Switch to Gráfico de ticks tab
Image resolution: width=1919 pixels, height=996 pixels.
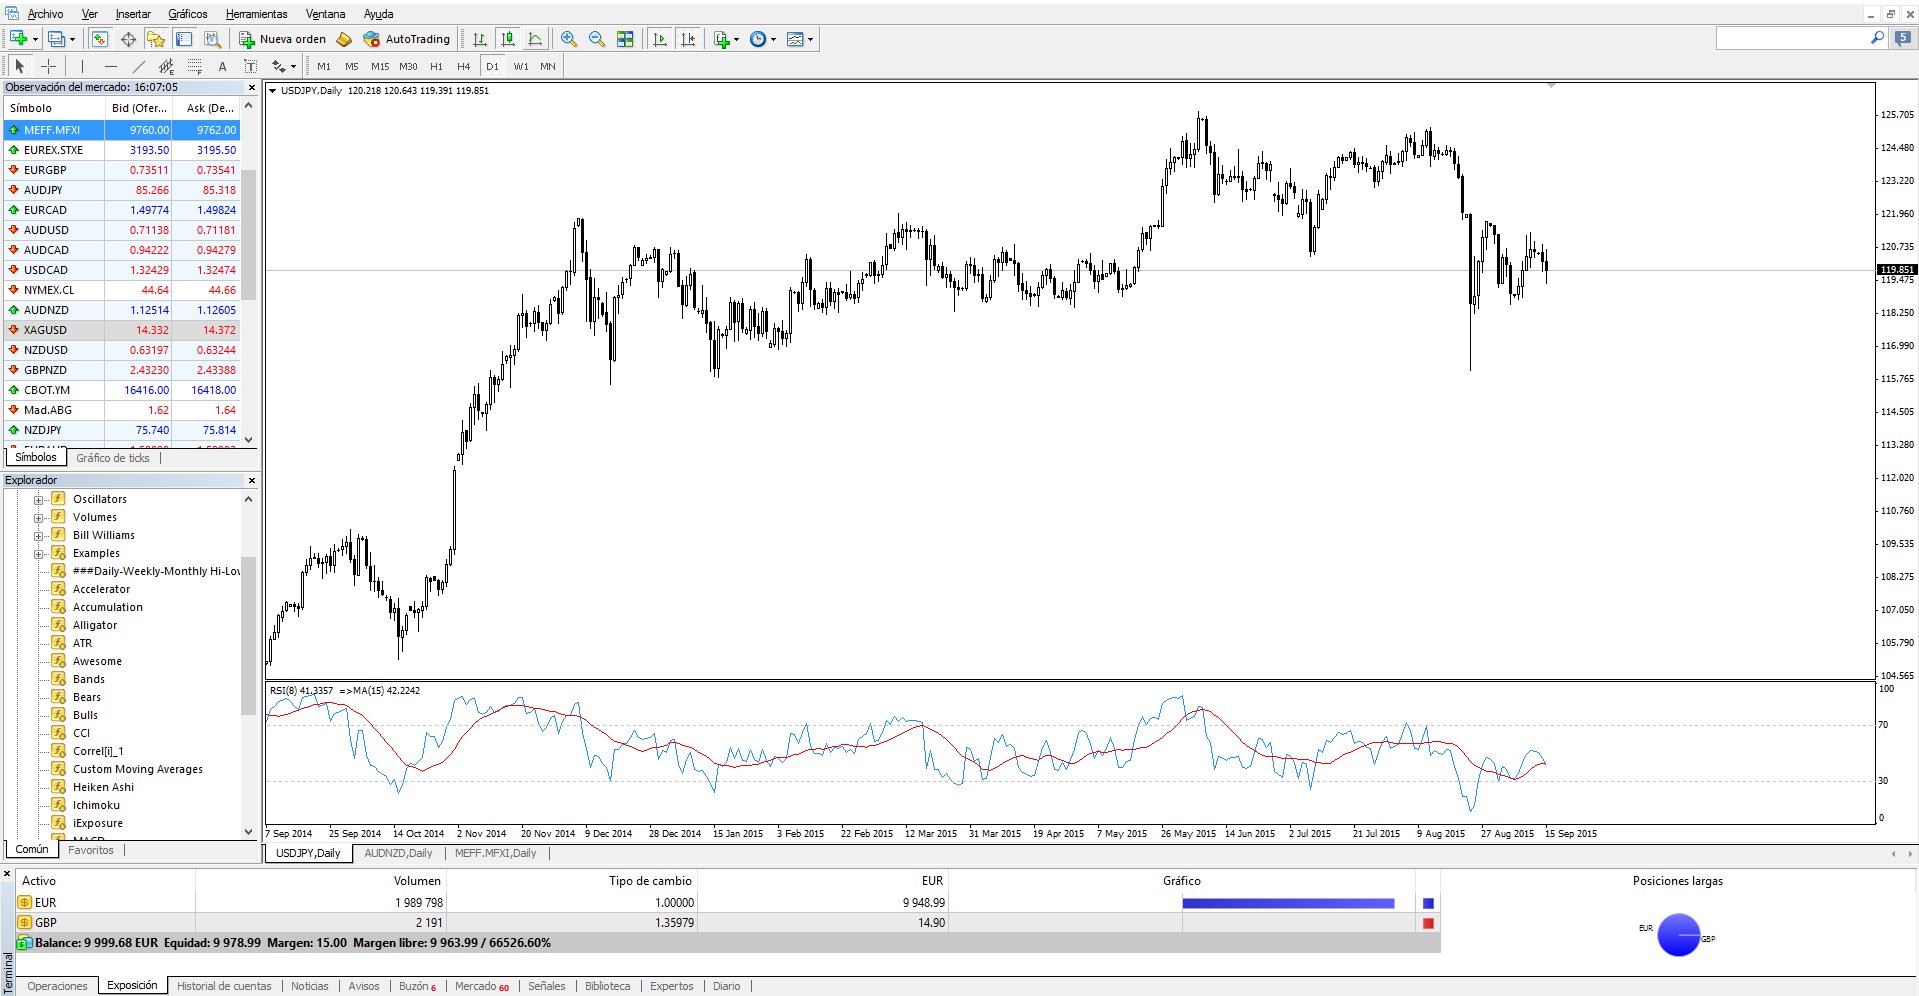(112, 458)
